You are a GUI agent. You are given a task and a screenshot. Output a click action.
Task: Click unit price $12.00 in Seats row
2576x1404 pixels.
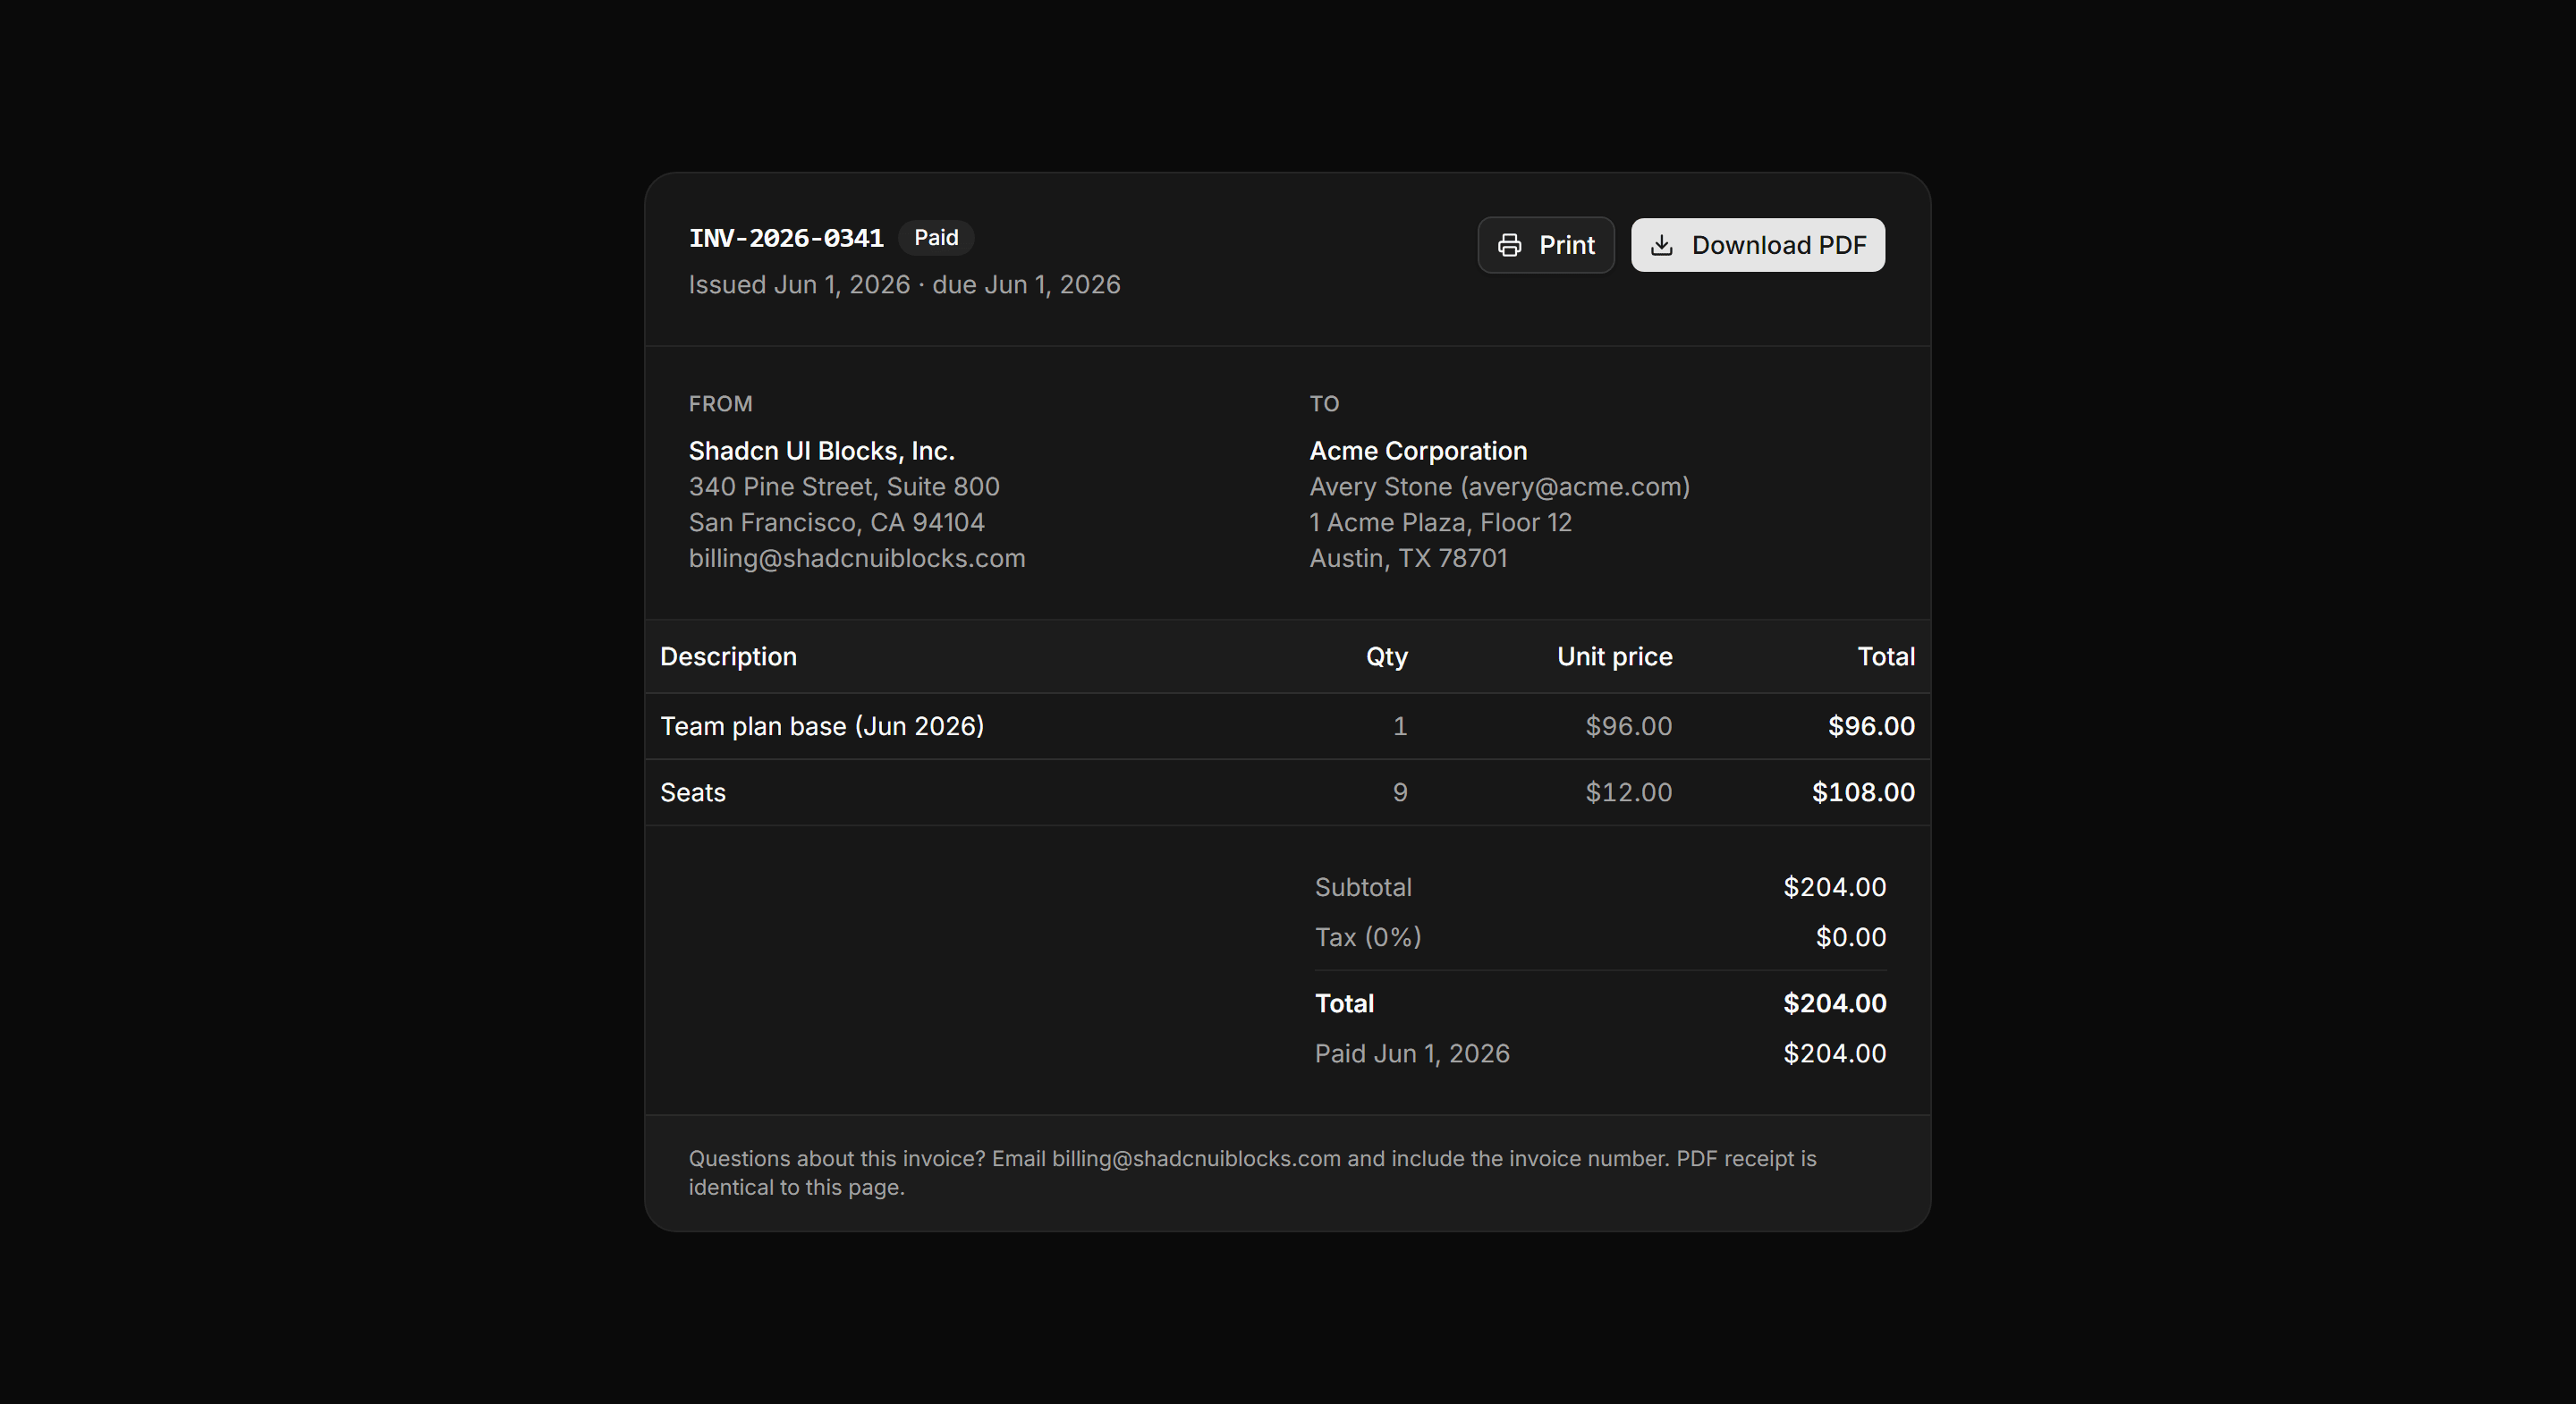[x=1628, y=793]
